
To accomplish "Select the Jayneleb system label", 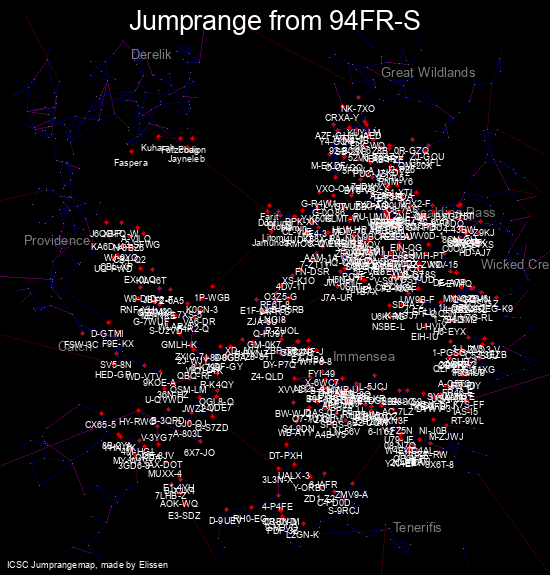I will click(x=186, y=159).
